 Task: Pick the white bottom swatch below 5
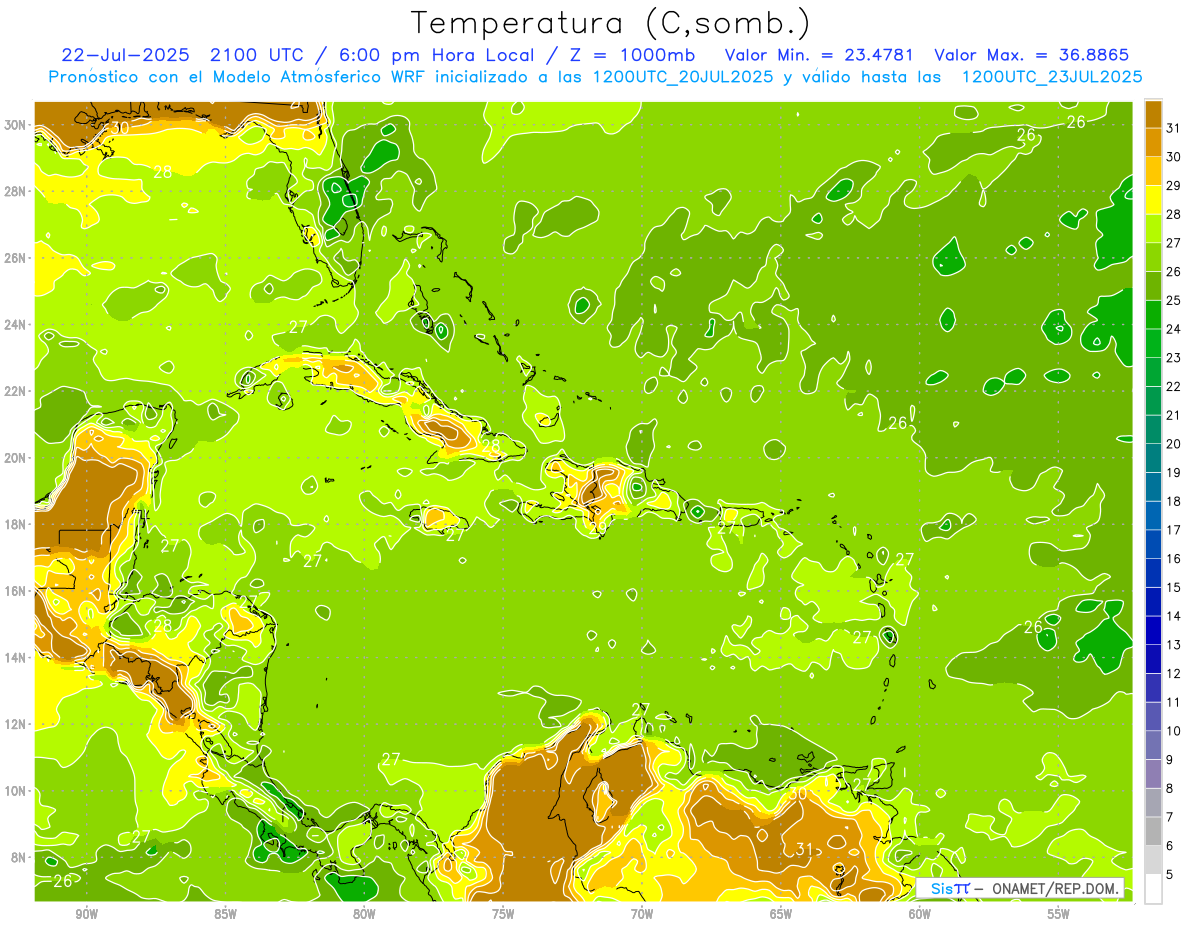click(1153, 889)
